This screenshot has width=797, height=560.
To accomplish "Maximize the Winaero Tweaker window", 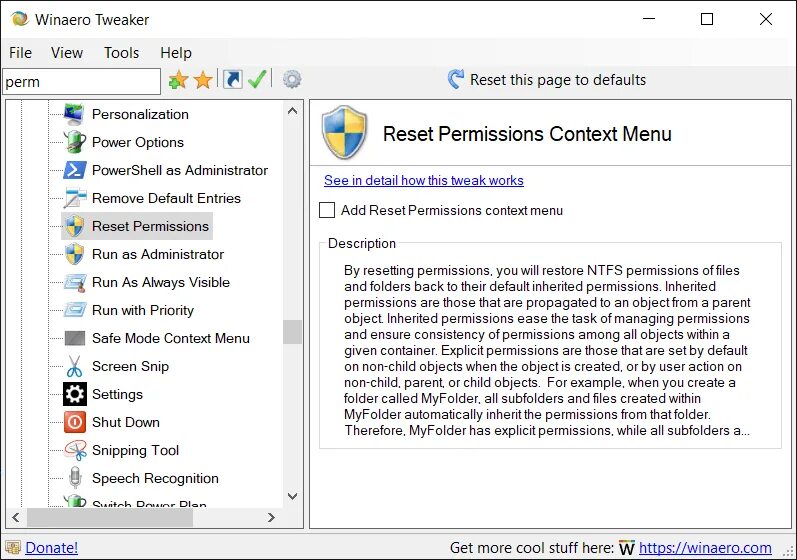I will coord(707,19).
